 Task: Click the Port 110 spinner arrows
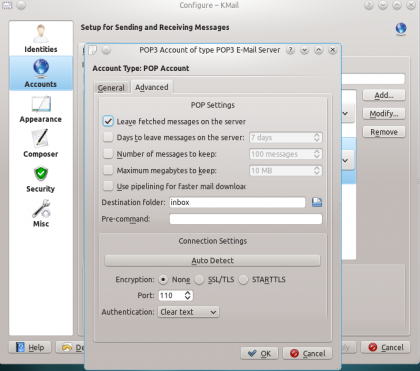[x=188, y=295]
